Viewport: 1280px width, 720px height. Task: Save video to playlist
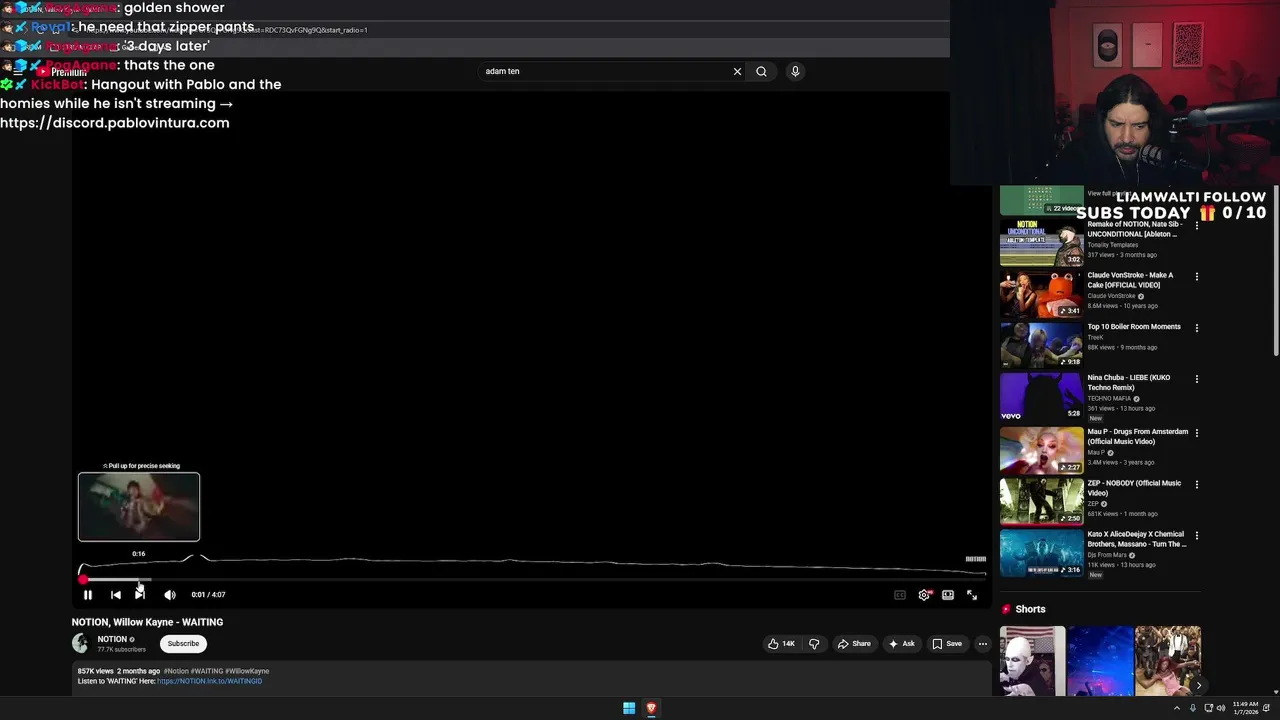[x=947, y=644]
